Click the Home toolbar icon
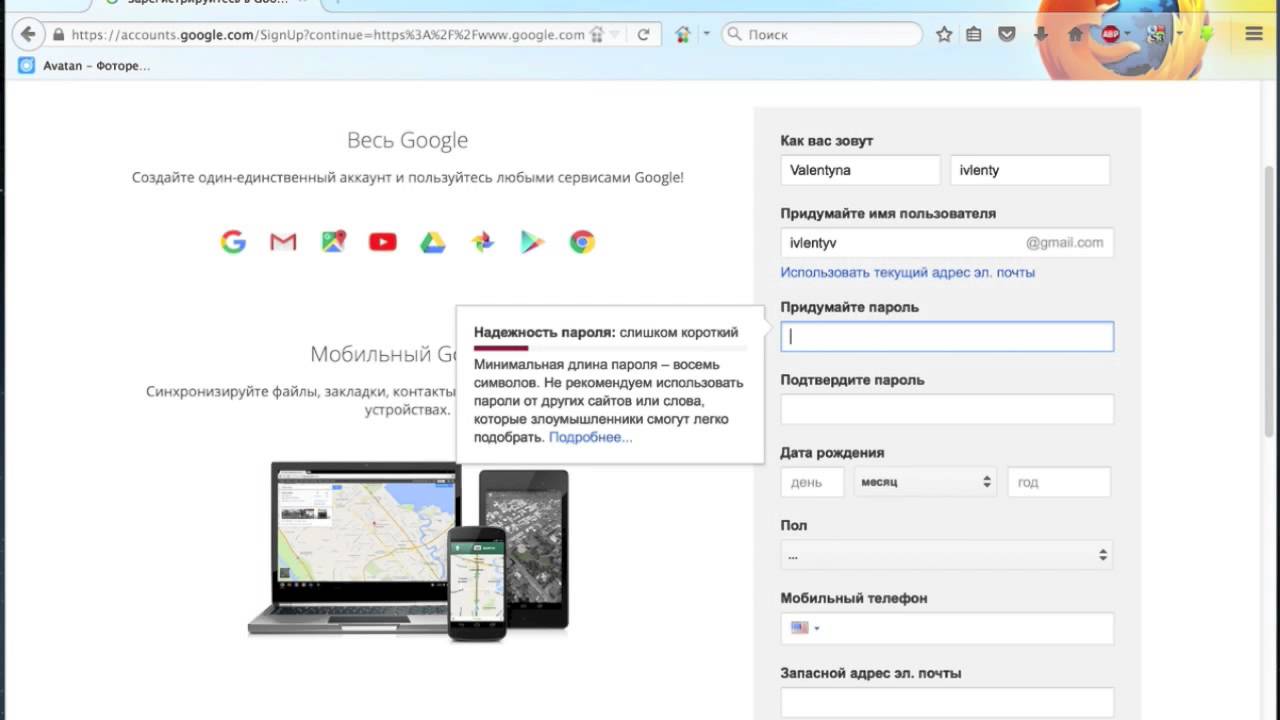Viewport: 1280px width, 720px height. click(x=1075, y=34)
